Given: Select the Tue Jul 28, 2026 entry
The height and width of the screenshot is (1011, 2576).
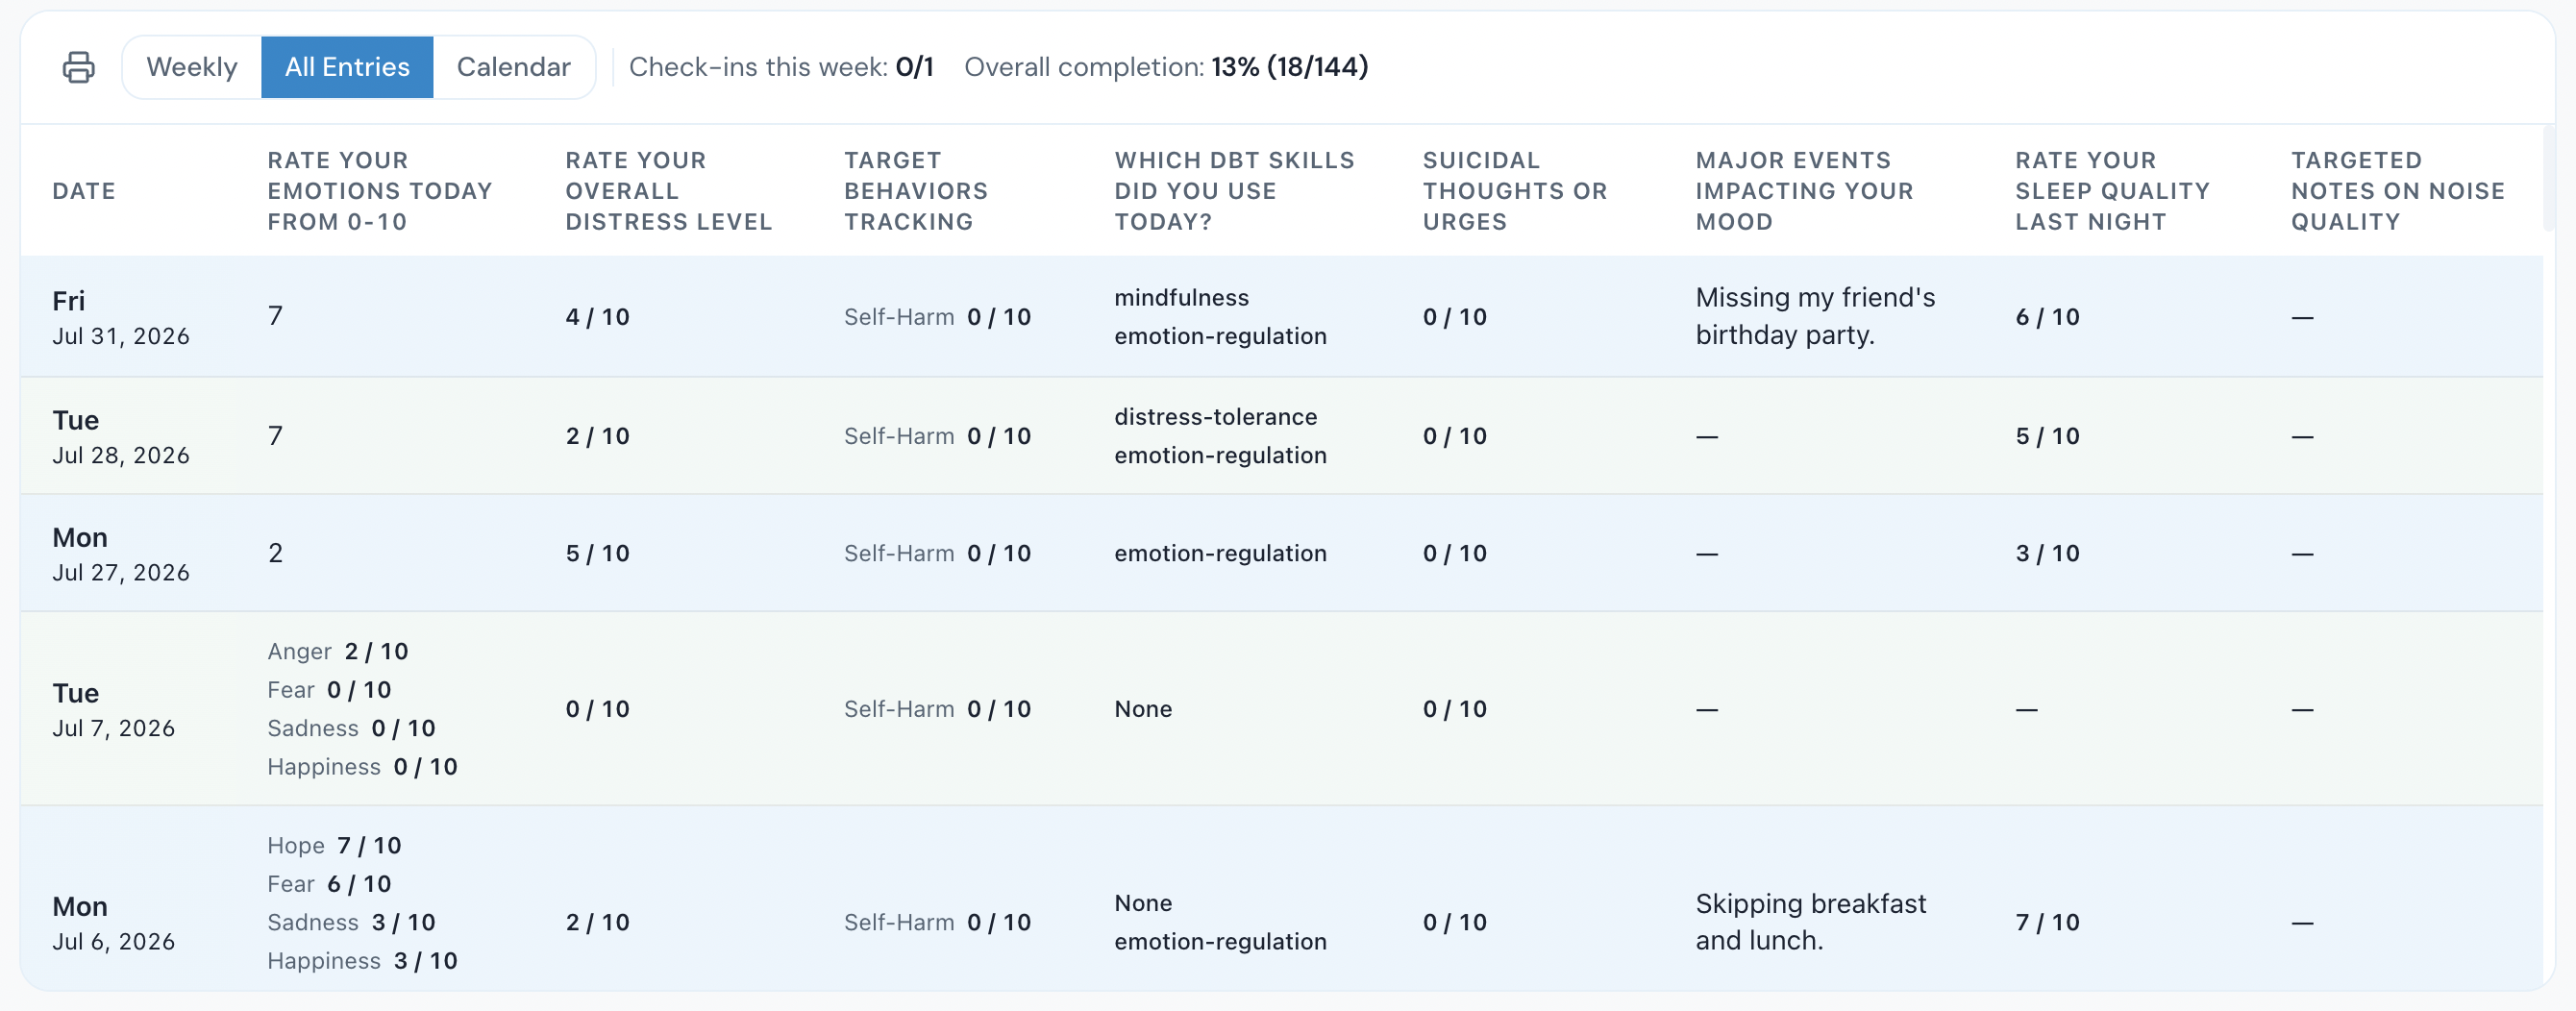Looking at the screenshot, I should pyautogui.click(x=1281, y=435).
